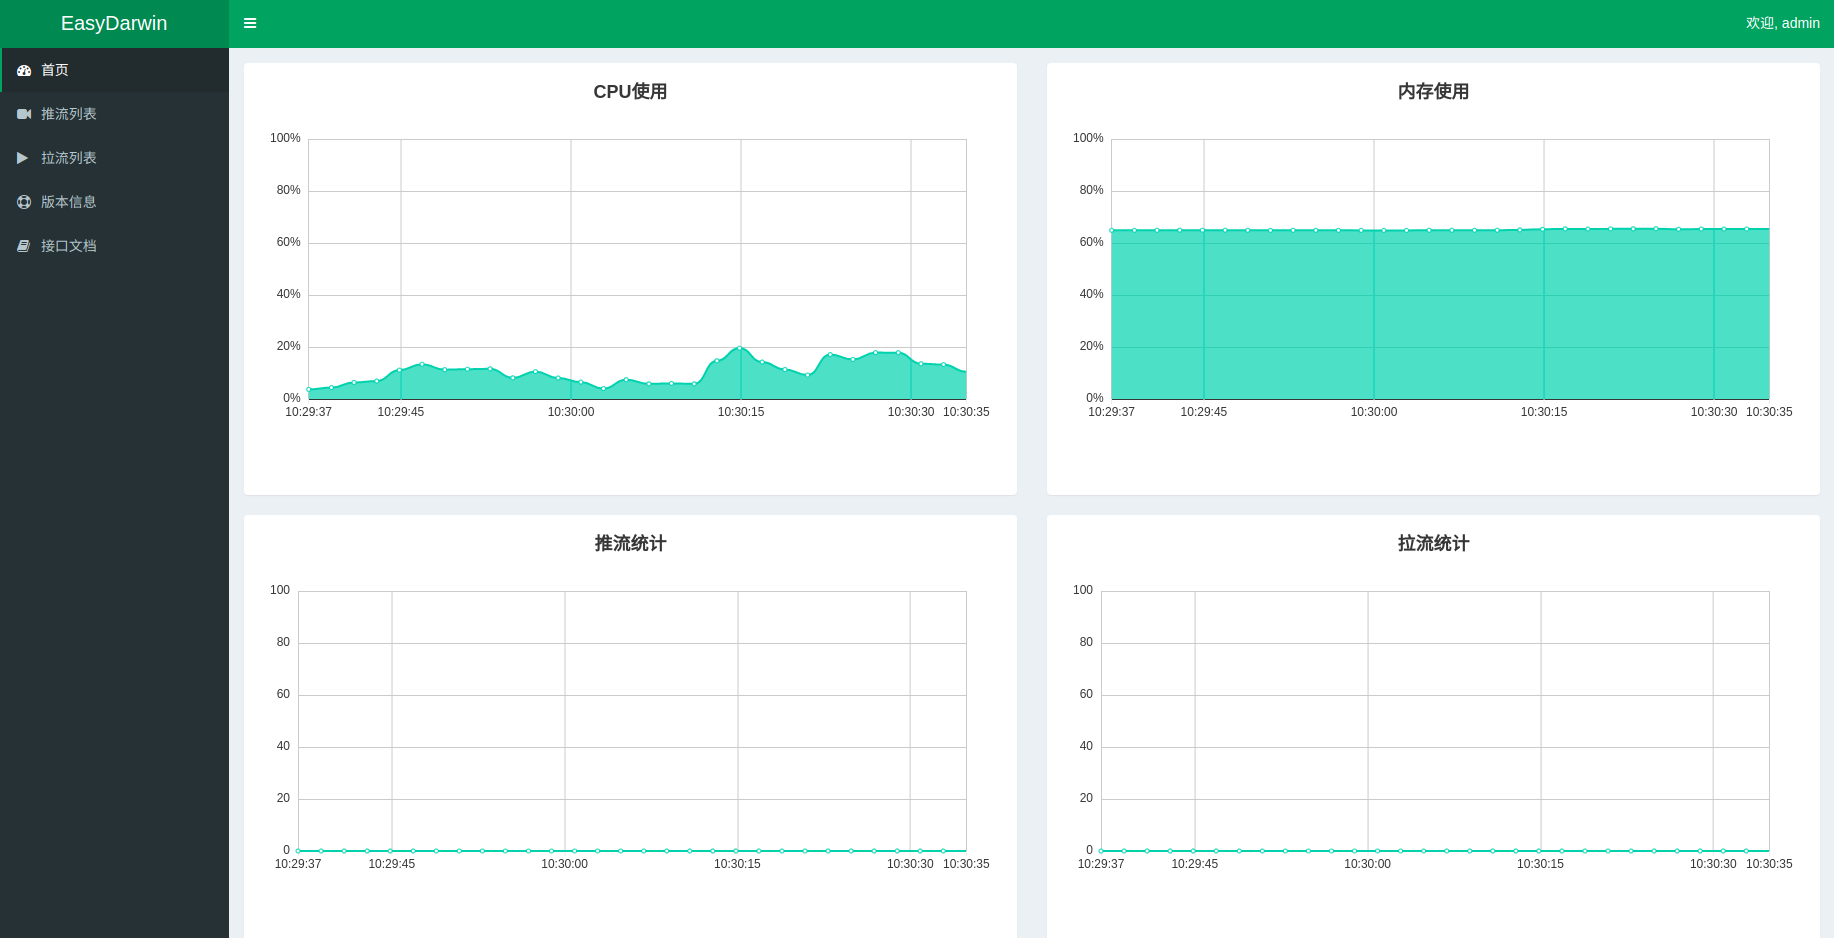The image size is (1834, 938).
Task: Click the 10:30:35 label under memory chart
Action: (x=1769, y=412)
